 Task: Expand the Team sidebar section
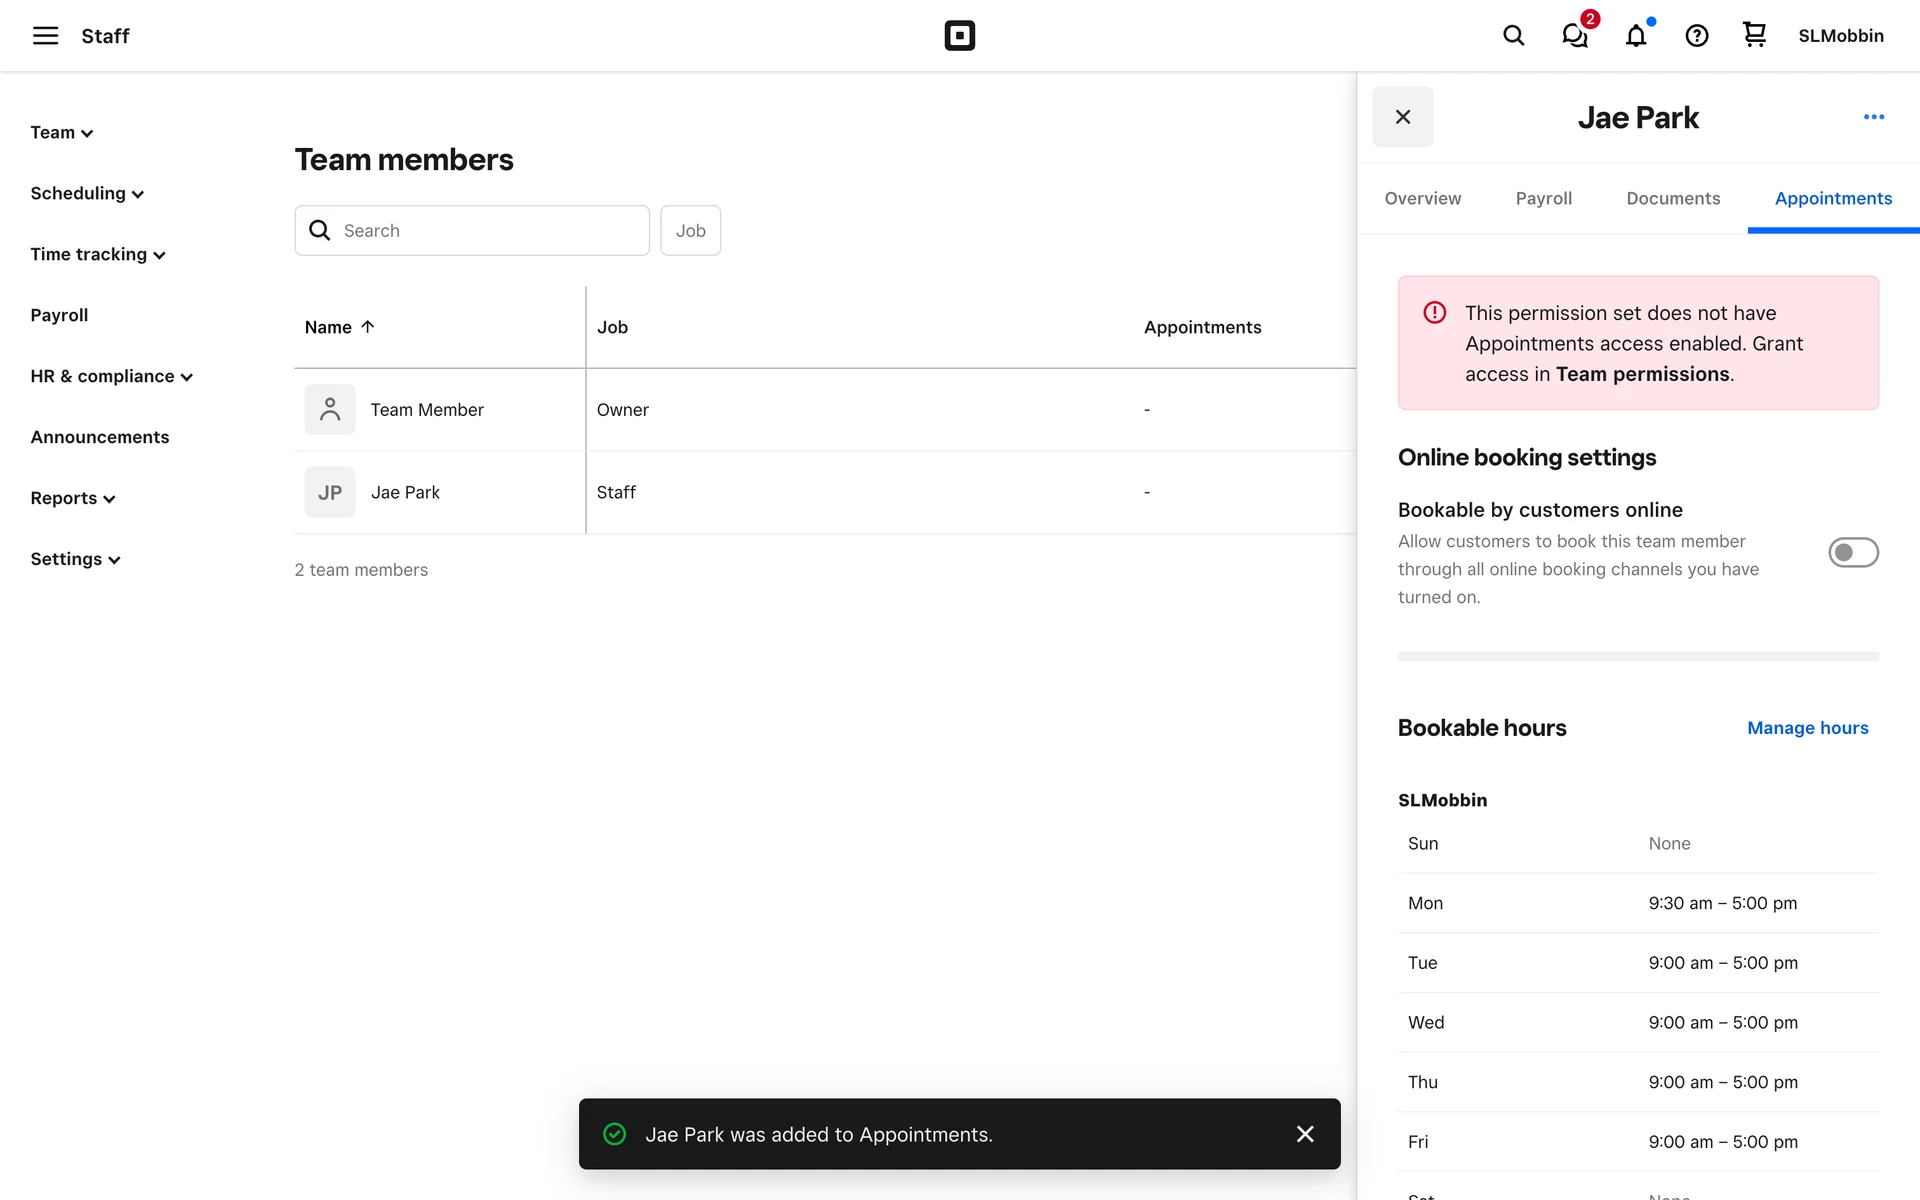[x=61, y=132]
